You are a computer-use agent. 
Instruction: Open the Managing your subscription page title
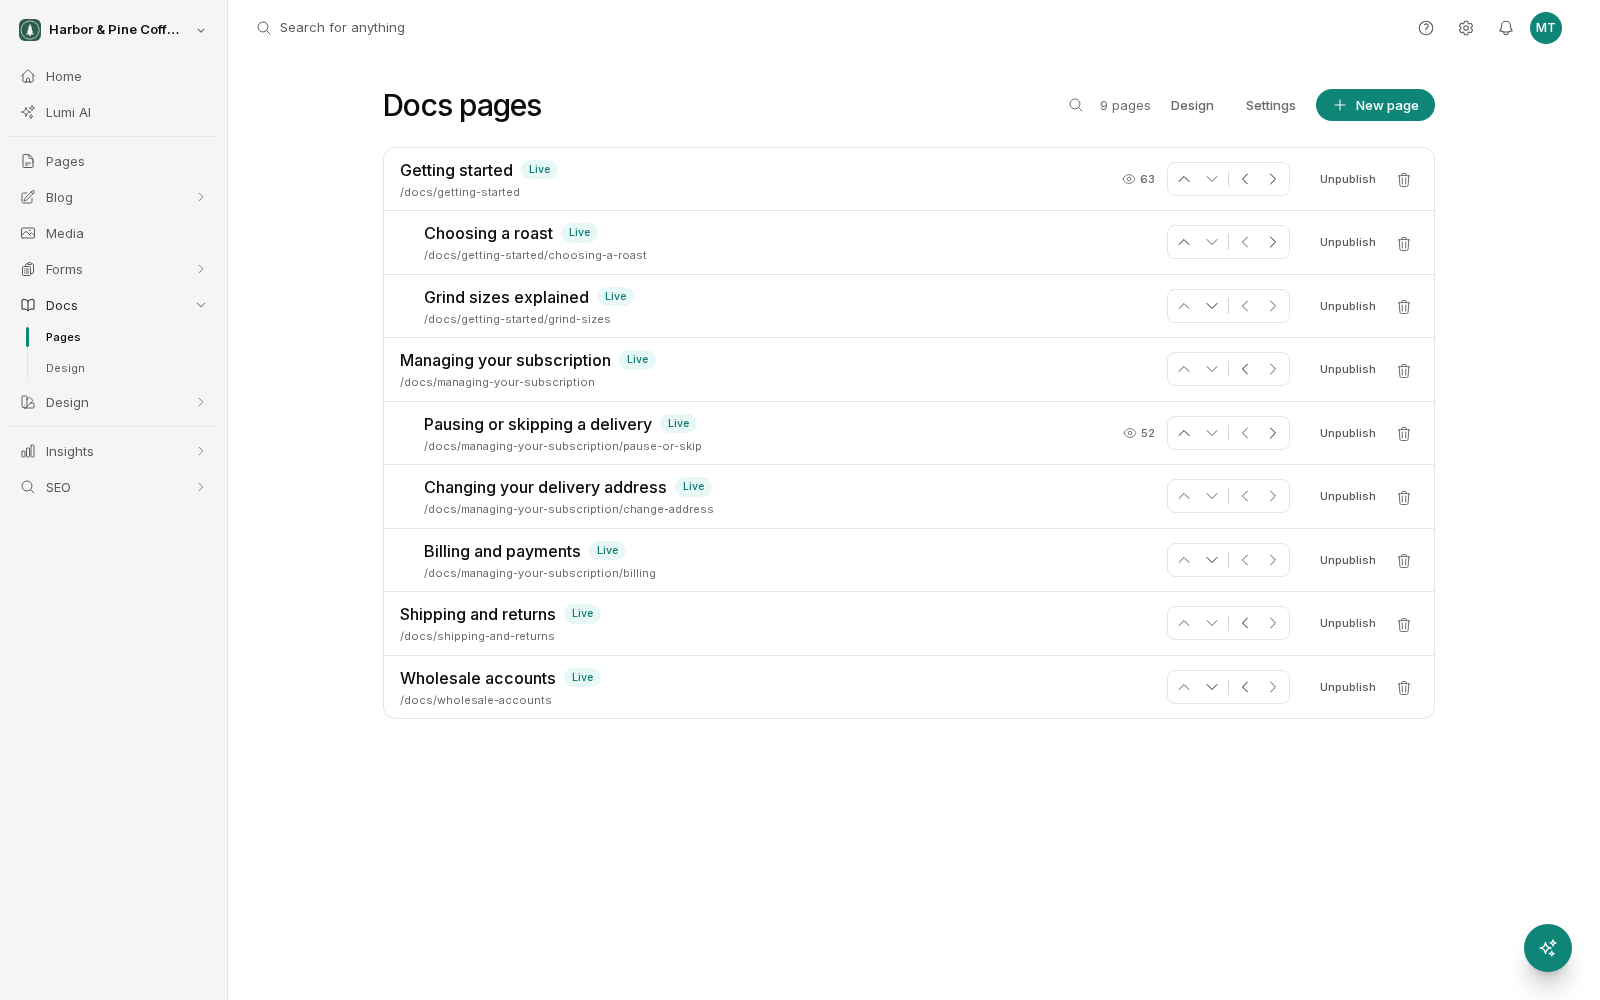(x=505, y=360)
